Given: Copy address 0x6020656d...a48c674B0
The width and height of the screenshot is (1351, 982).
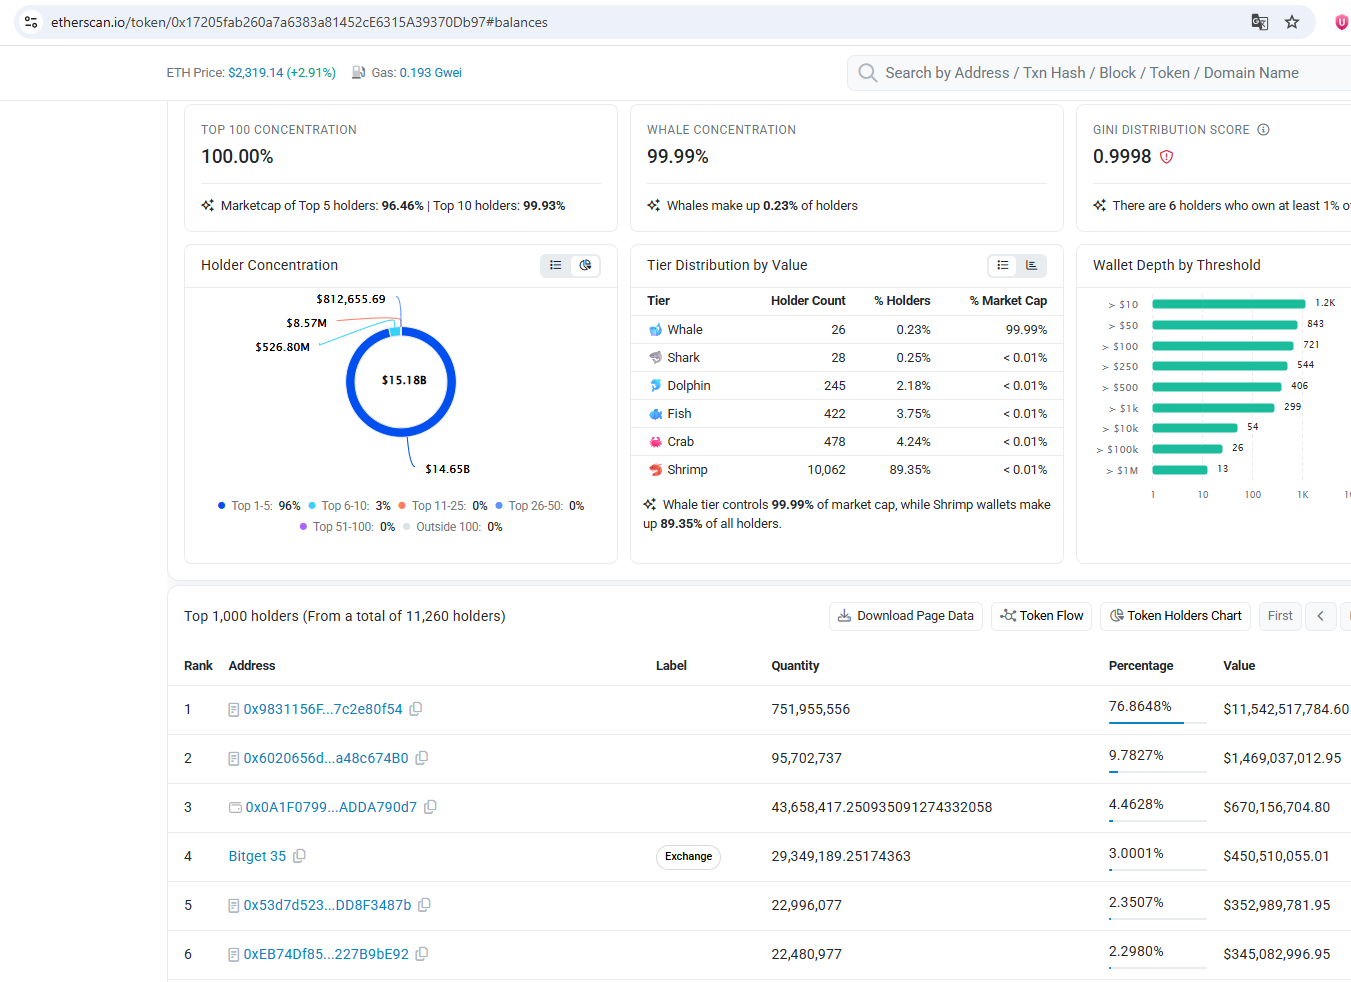Looking at the screenshot, I should point(422,758).
